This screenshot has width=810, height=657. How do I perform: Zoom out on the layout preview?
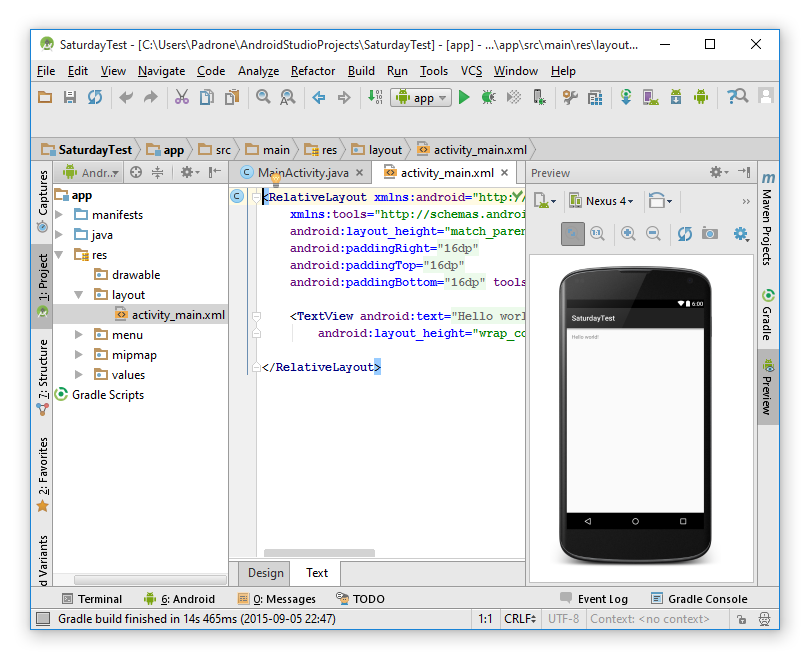pyautogui.click(x=653, y=234)
